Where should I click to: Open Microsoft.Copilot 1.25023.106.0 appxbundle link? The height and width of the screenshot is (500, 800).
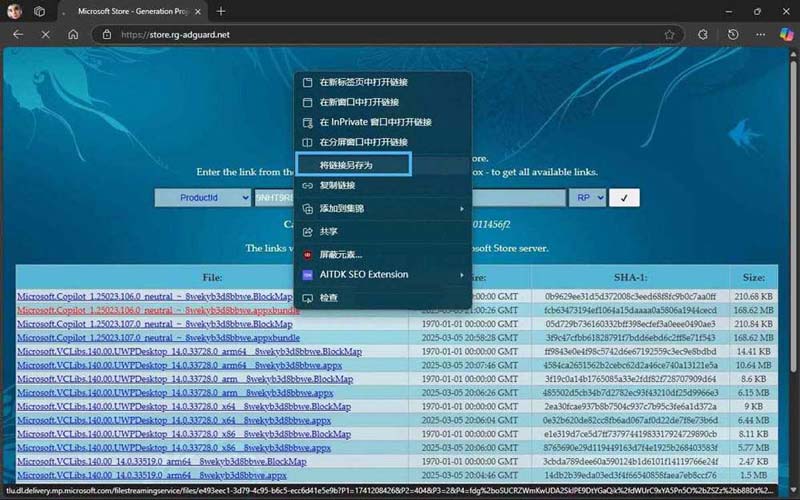(158, 310)
